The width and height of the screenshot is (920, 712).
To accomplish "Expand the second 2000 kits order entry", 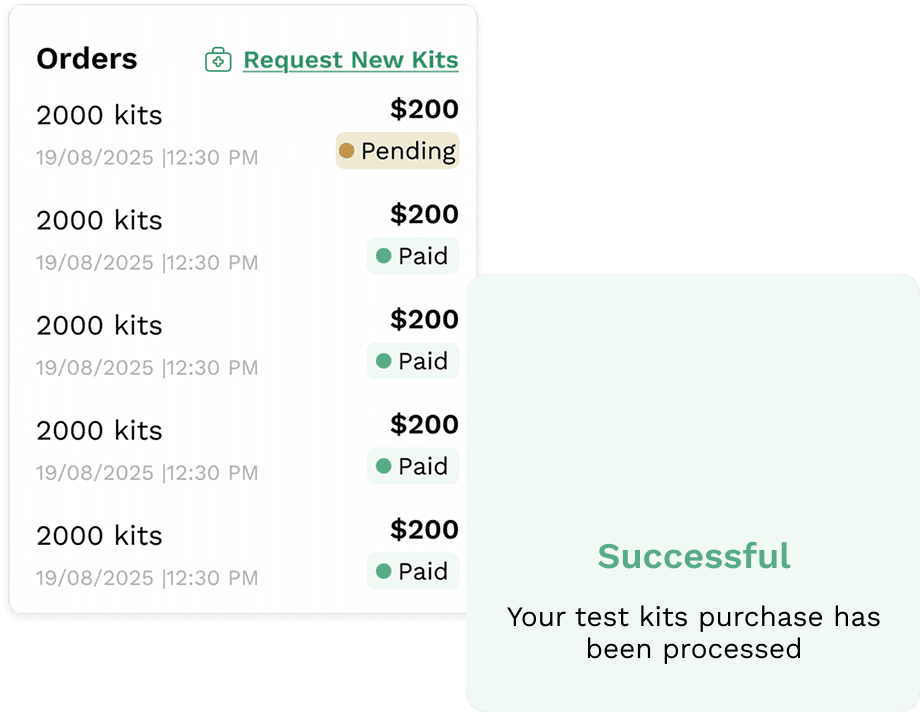I will pyautogui.click(x=100, y=220).
